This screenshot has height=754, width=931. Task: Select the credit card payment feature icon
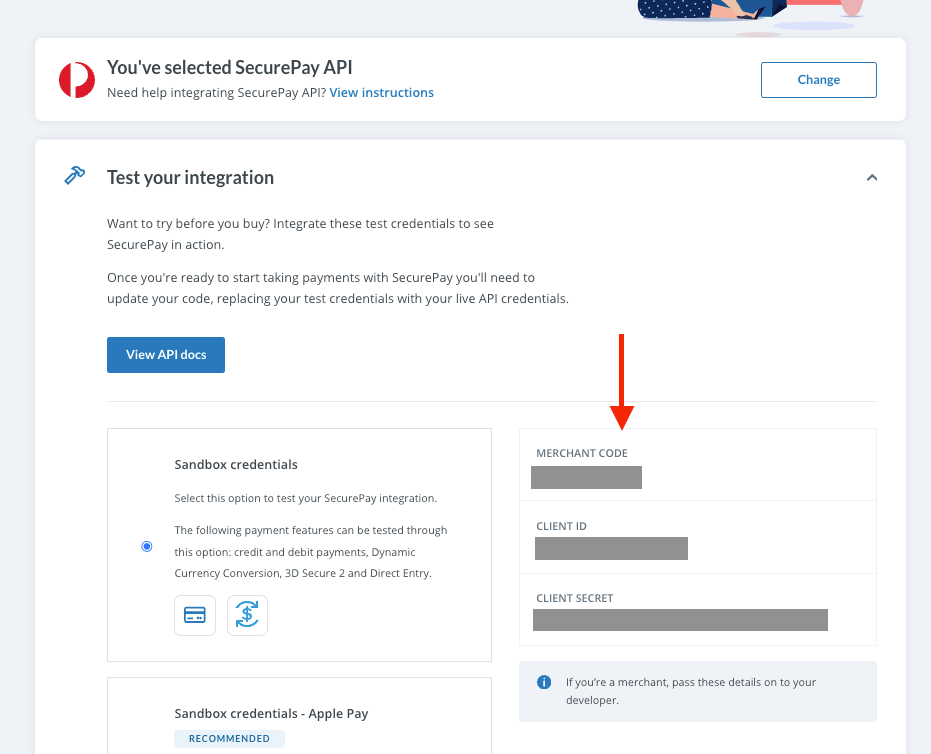click(194, 615)
